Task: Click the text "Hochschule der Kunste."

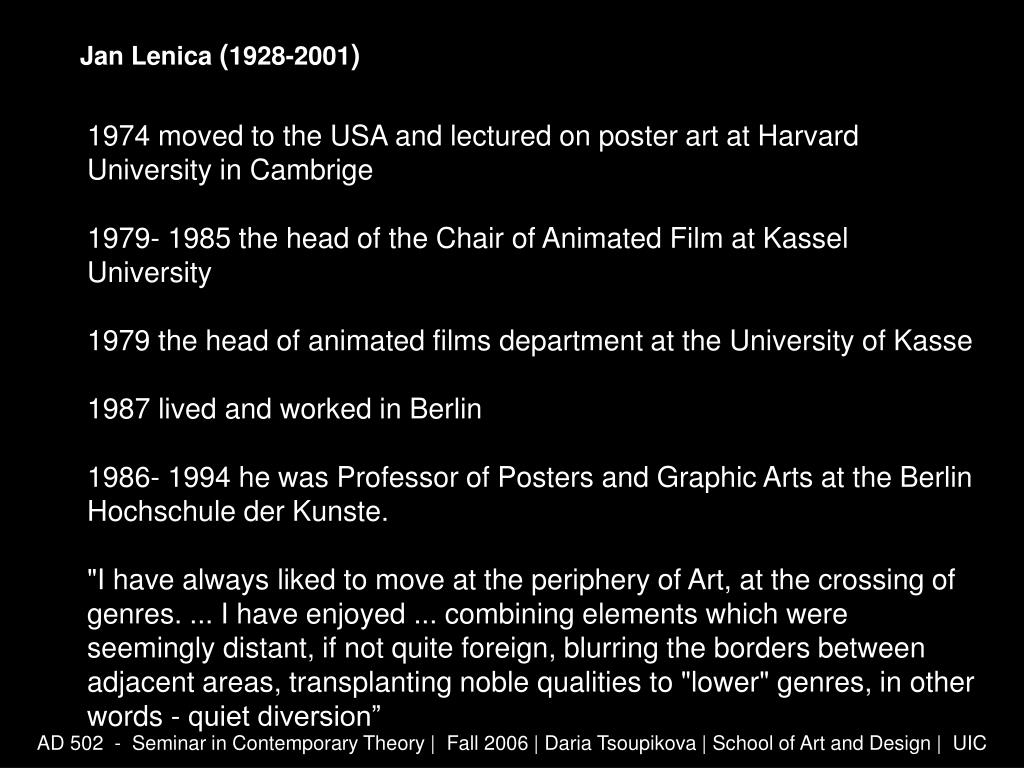Action: (x=238, y=511)
